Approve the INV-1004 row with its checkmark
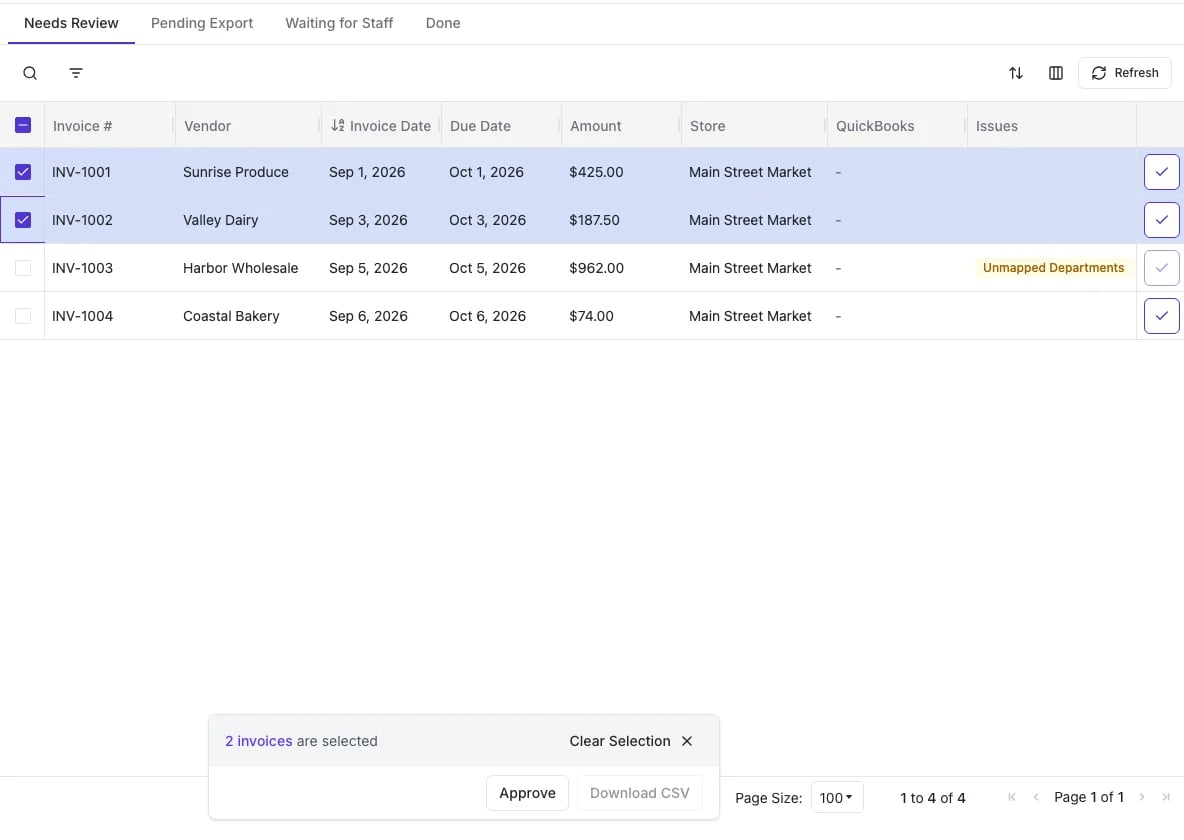The height and width of the screenshot is (840, 1184). 1161,316
